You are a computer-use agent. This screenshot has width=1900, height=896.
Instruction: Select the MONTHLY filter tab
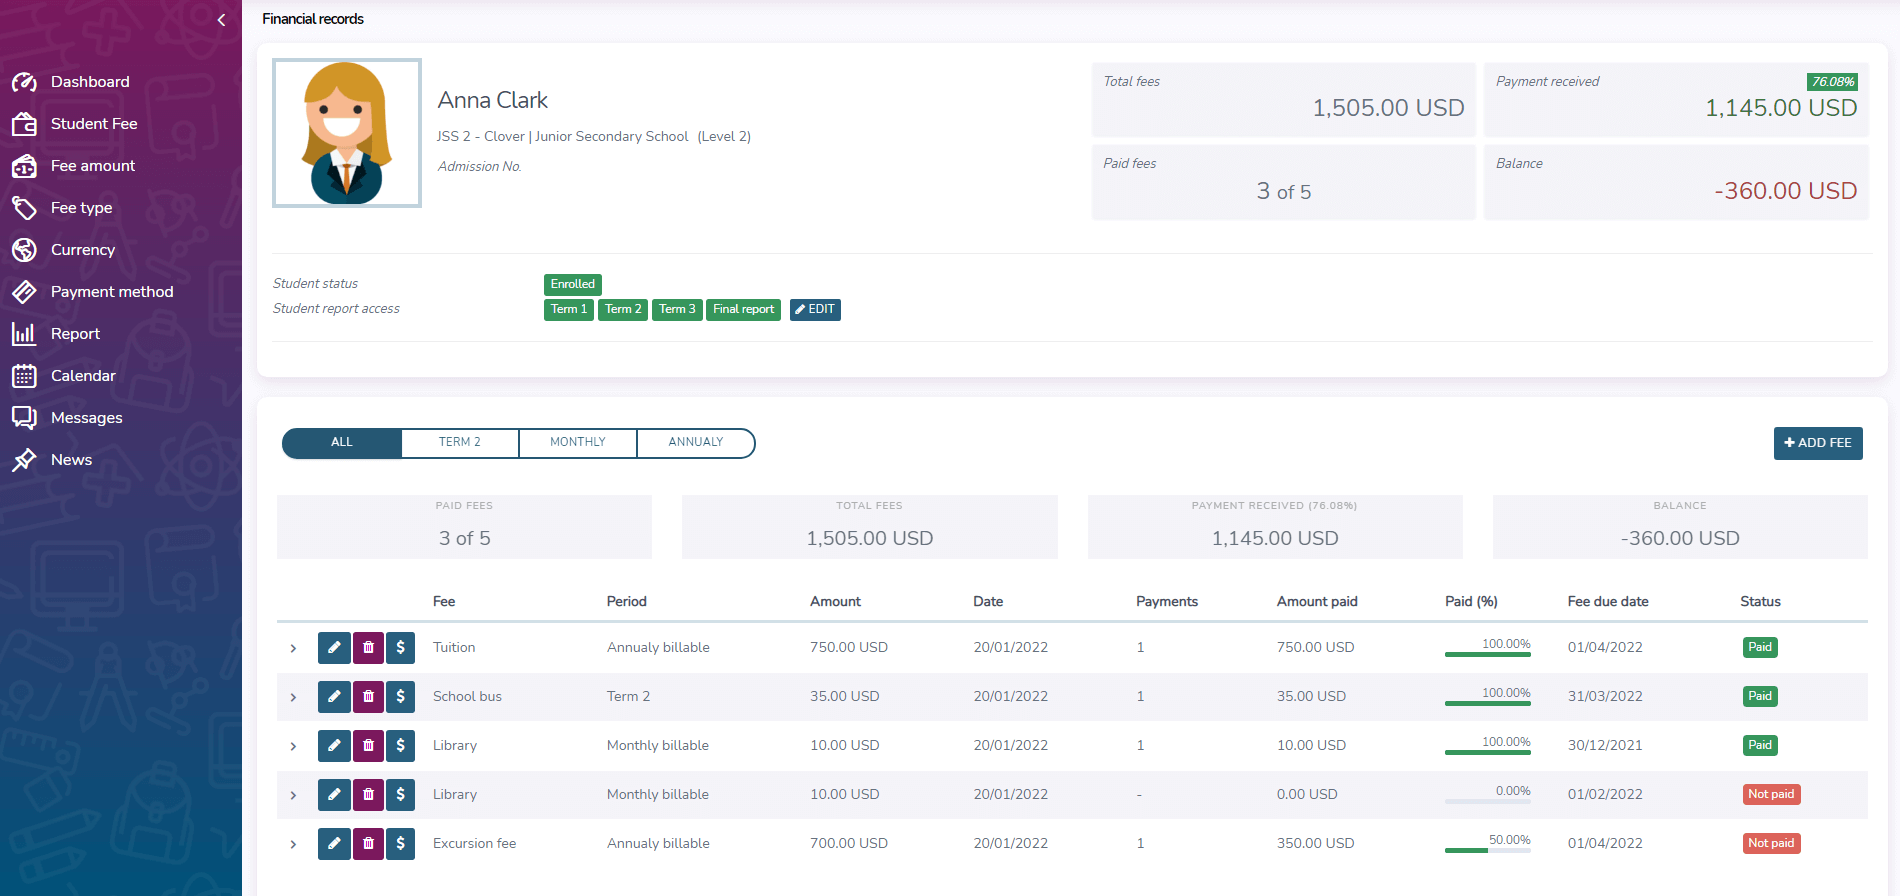coord(578,443)
